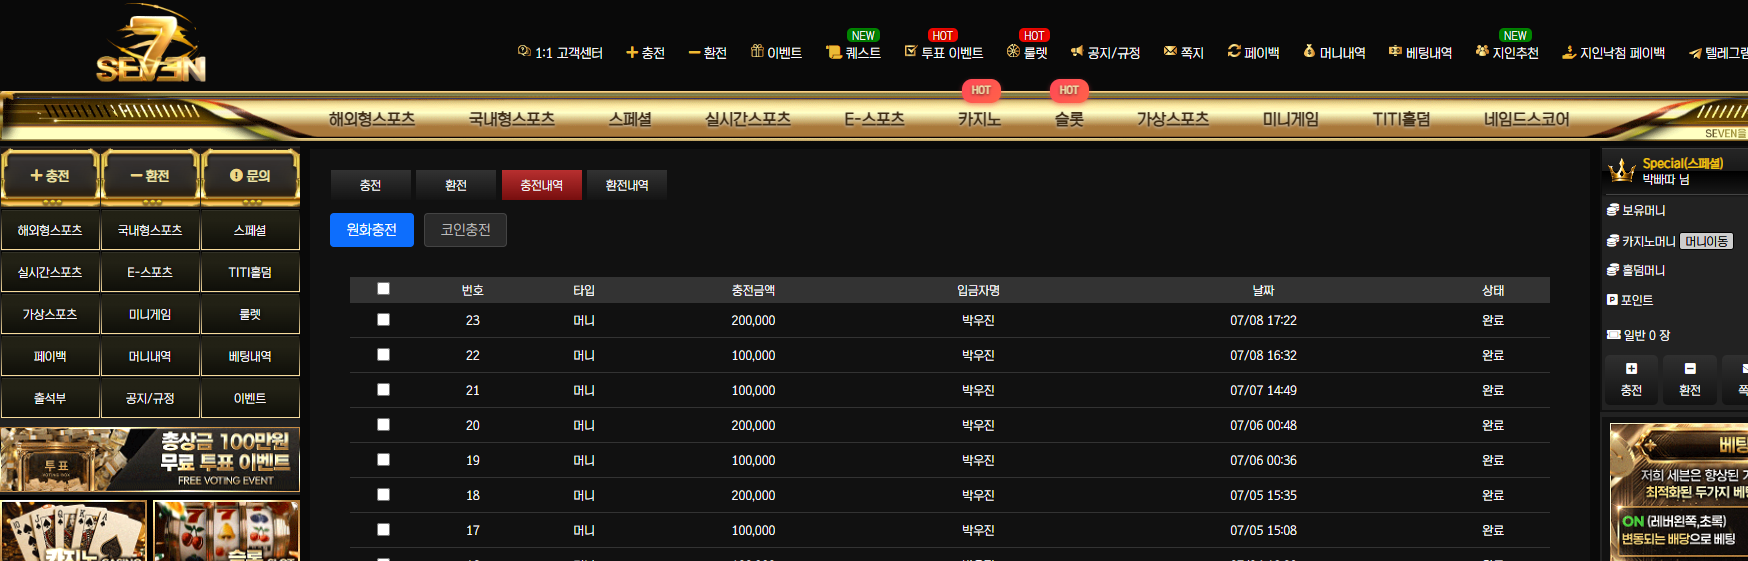Viewport: 1748px width, 561px height.
Task: Open the 퀘스트 menu item
Action: point(853,52)
